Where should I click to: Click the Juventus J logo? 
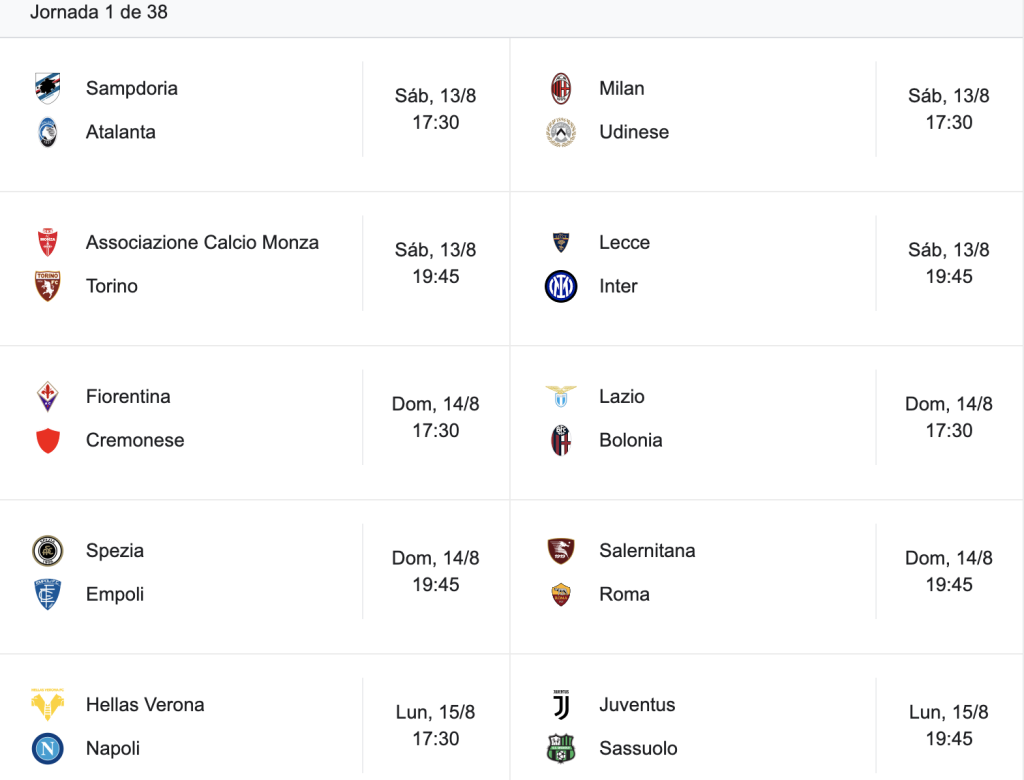point(561,705)
